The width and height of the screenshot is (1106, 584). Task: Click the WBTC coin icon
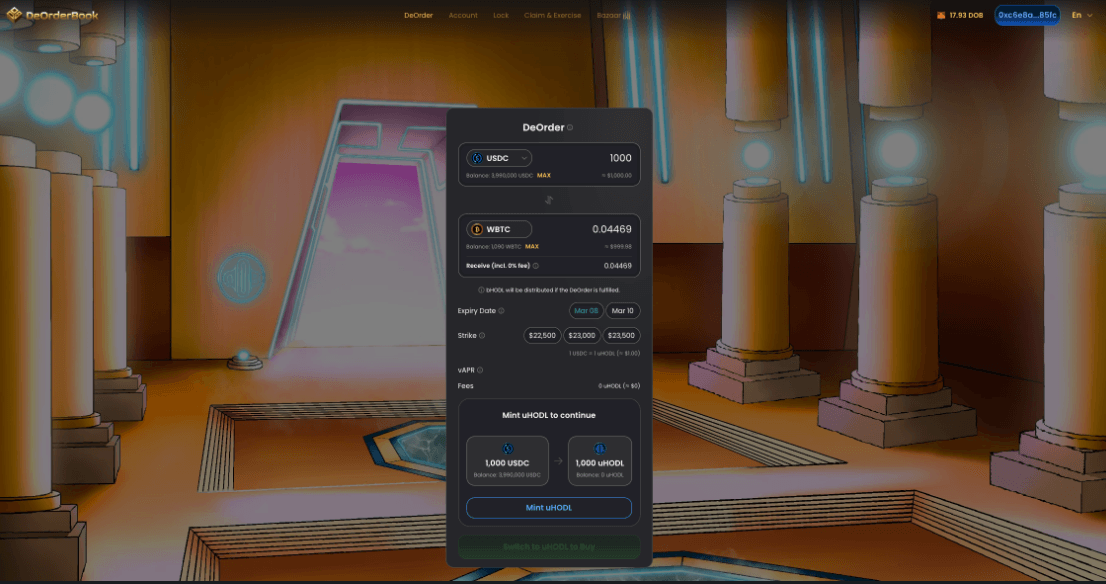pyautogui.click(x=477, y=229)
